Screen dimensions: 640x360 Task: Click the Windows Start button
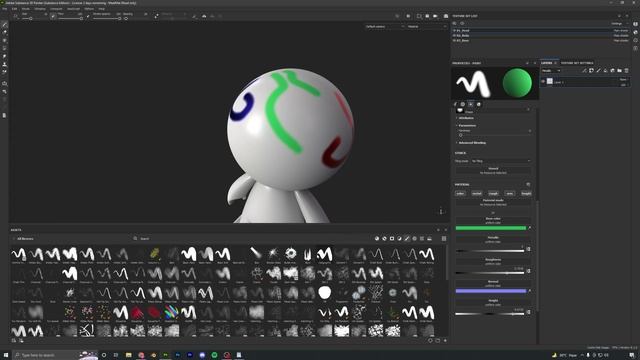(x=6, y=355)
